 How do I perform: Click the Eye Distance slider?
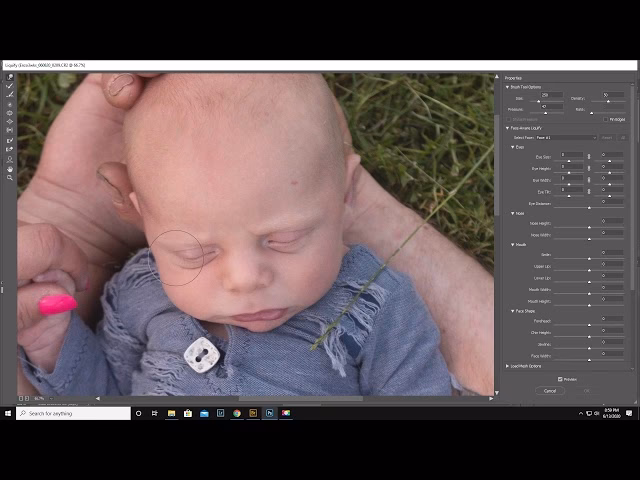589,208
